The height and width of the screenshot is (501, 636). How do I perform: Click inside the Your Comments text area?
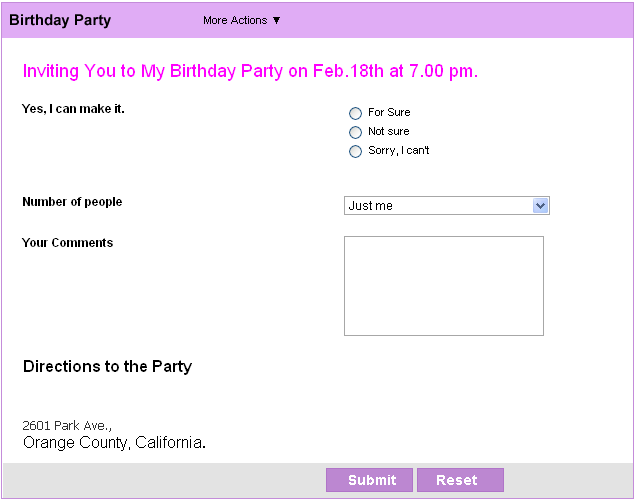[443, 286]
